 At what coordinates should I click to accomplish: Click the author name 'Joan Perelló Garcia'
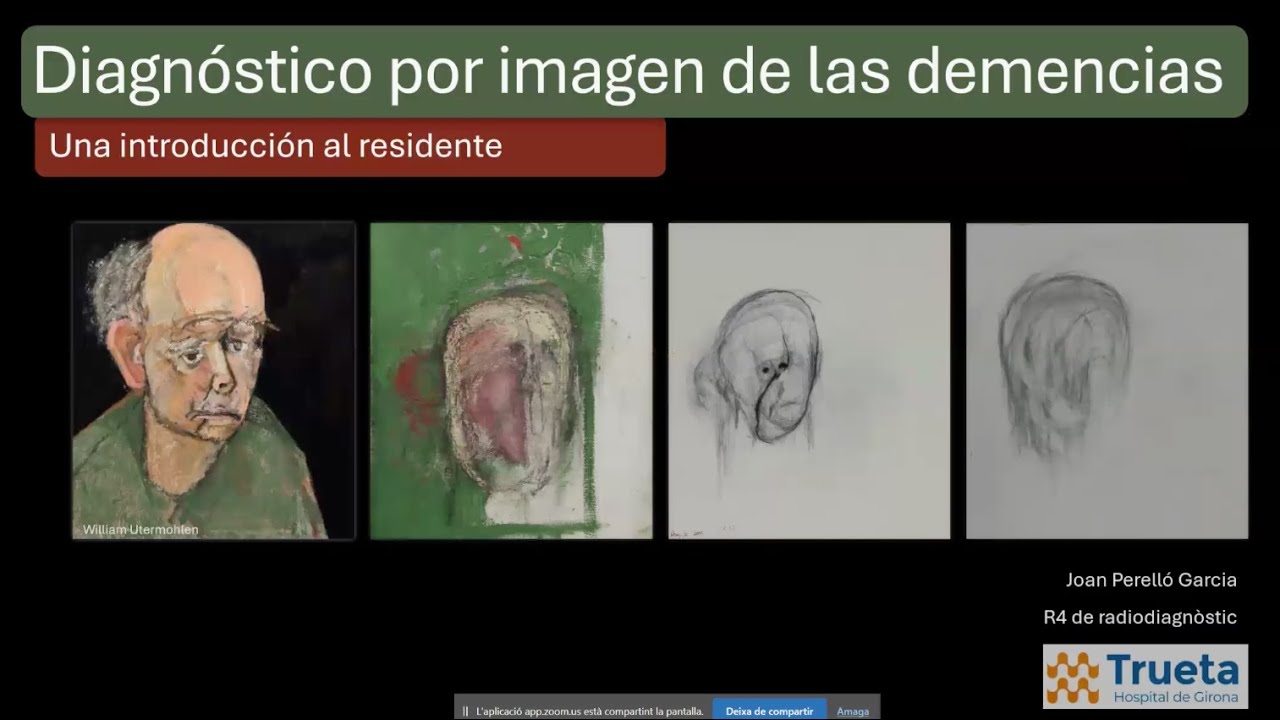[x=1151, y=580]
